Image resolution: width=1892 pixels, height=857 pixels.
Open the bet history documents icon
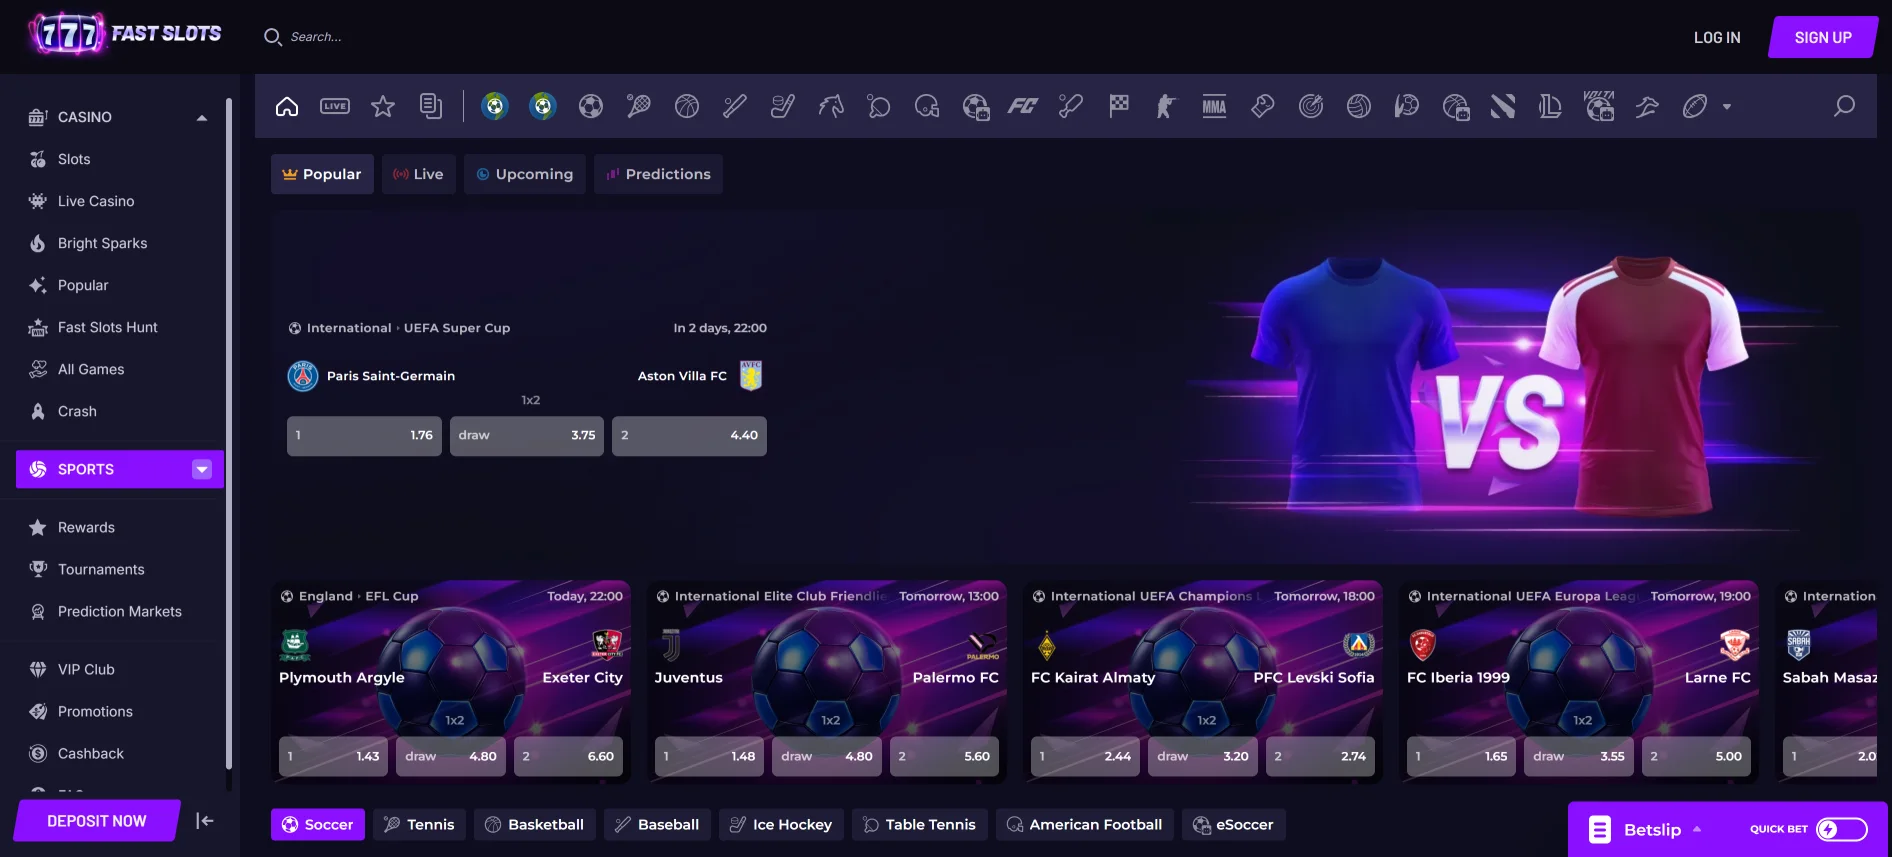coord(431,106)
